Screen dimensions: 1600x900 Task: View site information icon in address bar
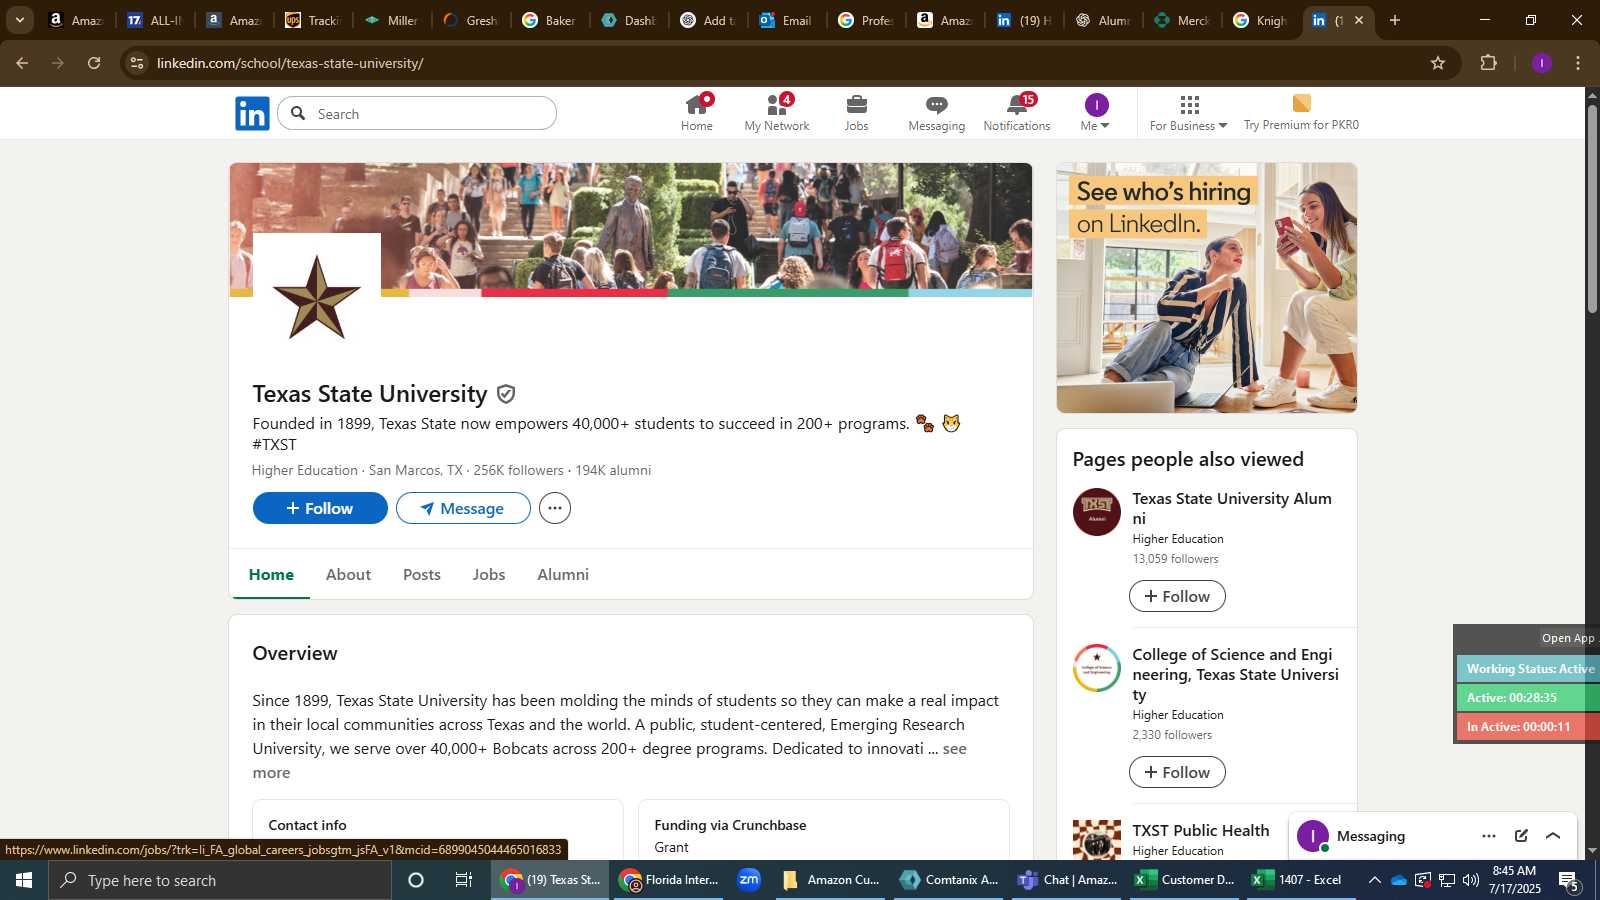click(137, 63)
